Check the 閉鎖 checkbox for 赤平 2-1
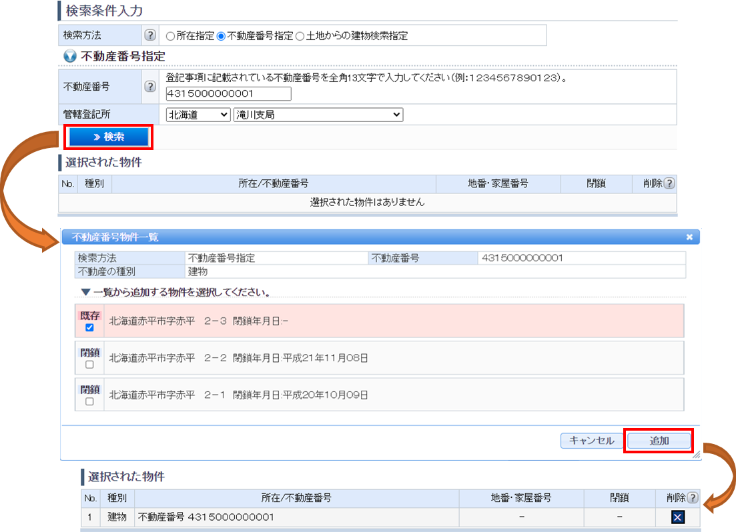The height and width of the screenshot is (532, 736). click(89, 401)
